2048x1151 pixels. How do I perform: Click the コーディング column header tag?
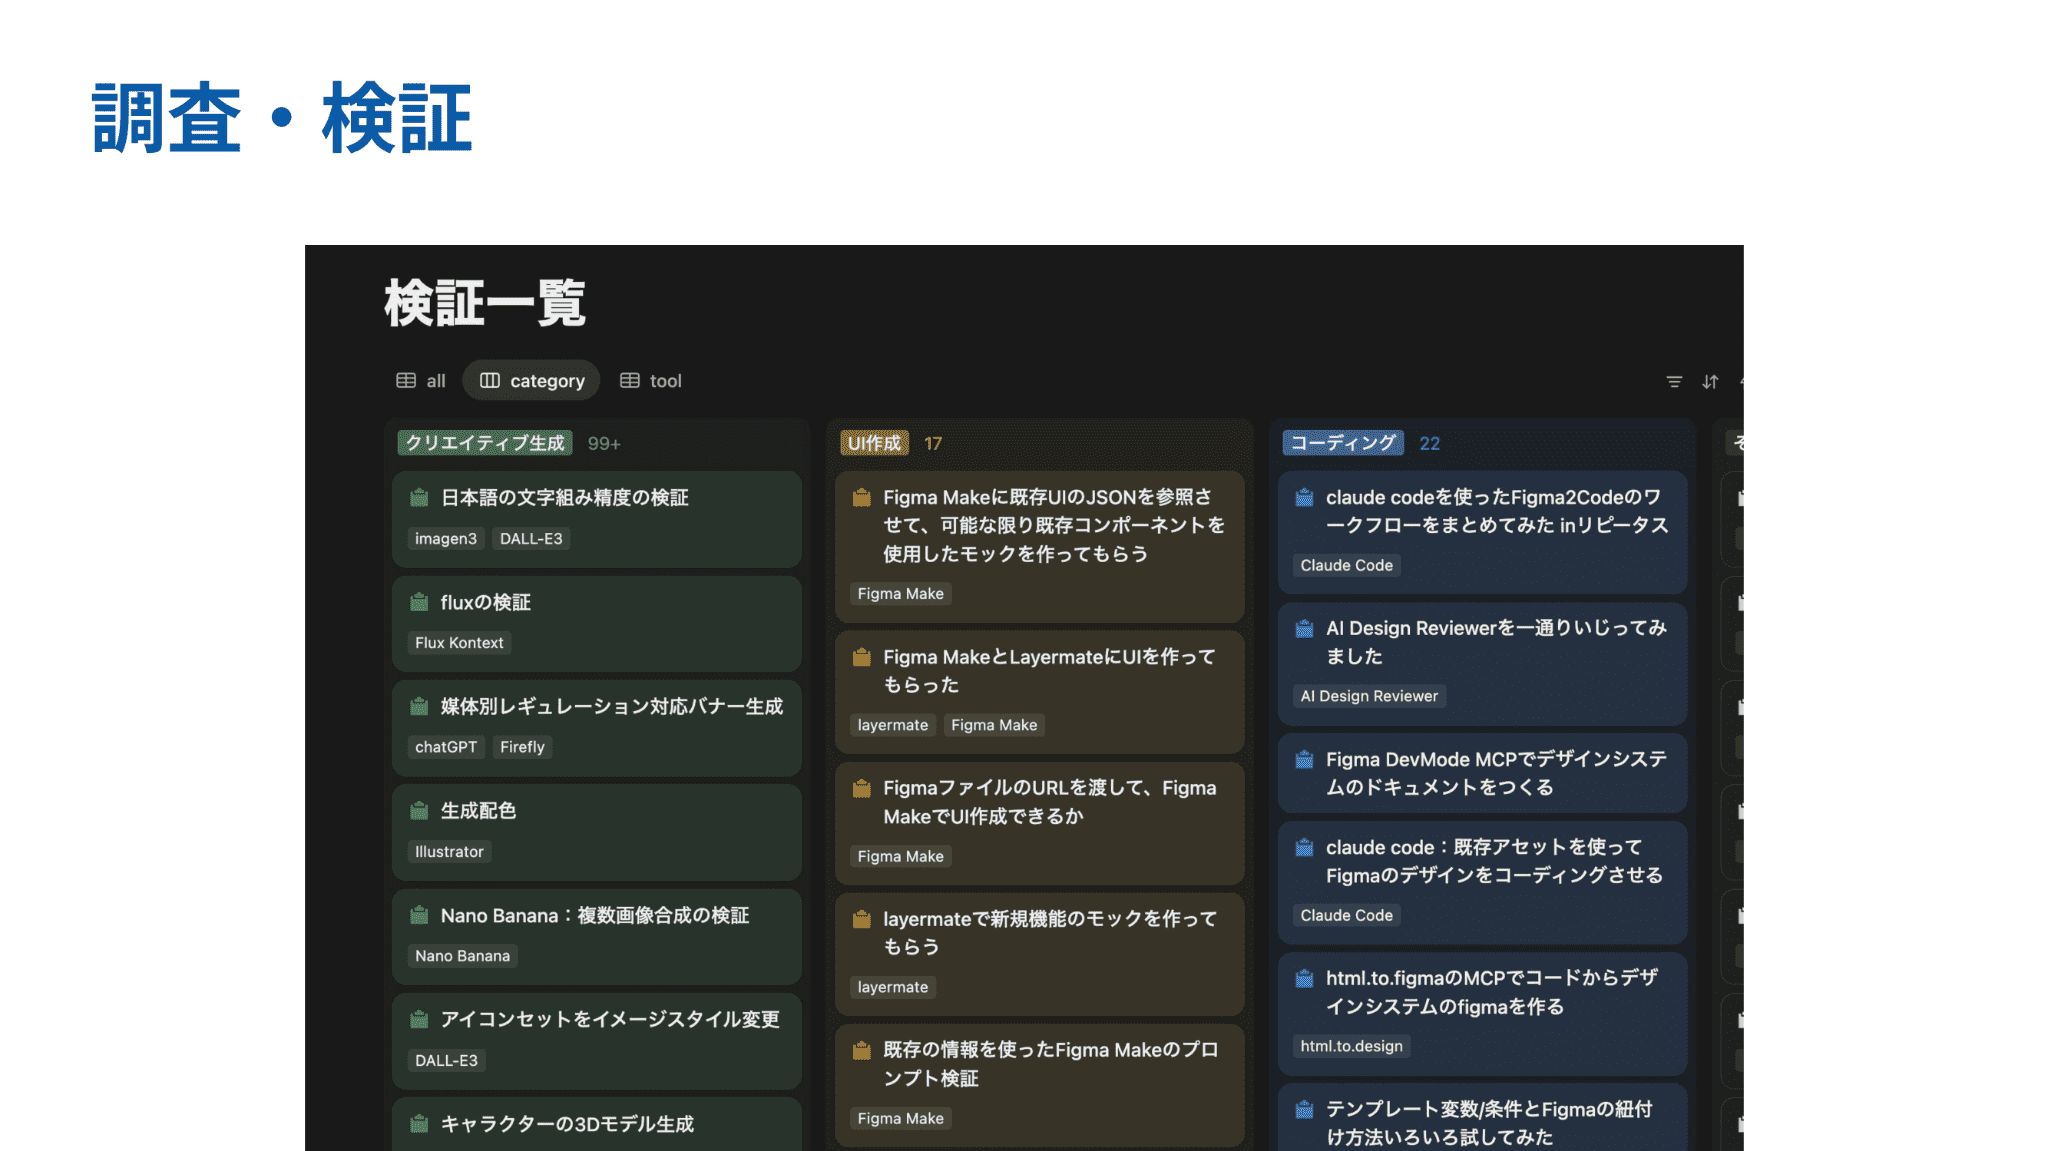1343,443
